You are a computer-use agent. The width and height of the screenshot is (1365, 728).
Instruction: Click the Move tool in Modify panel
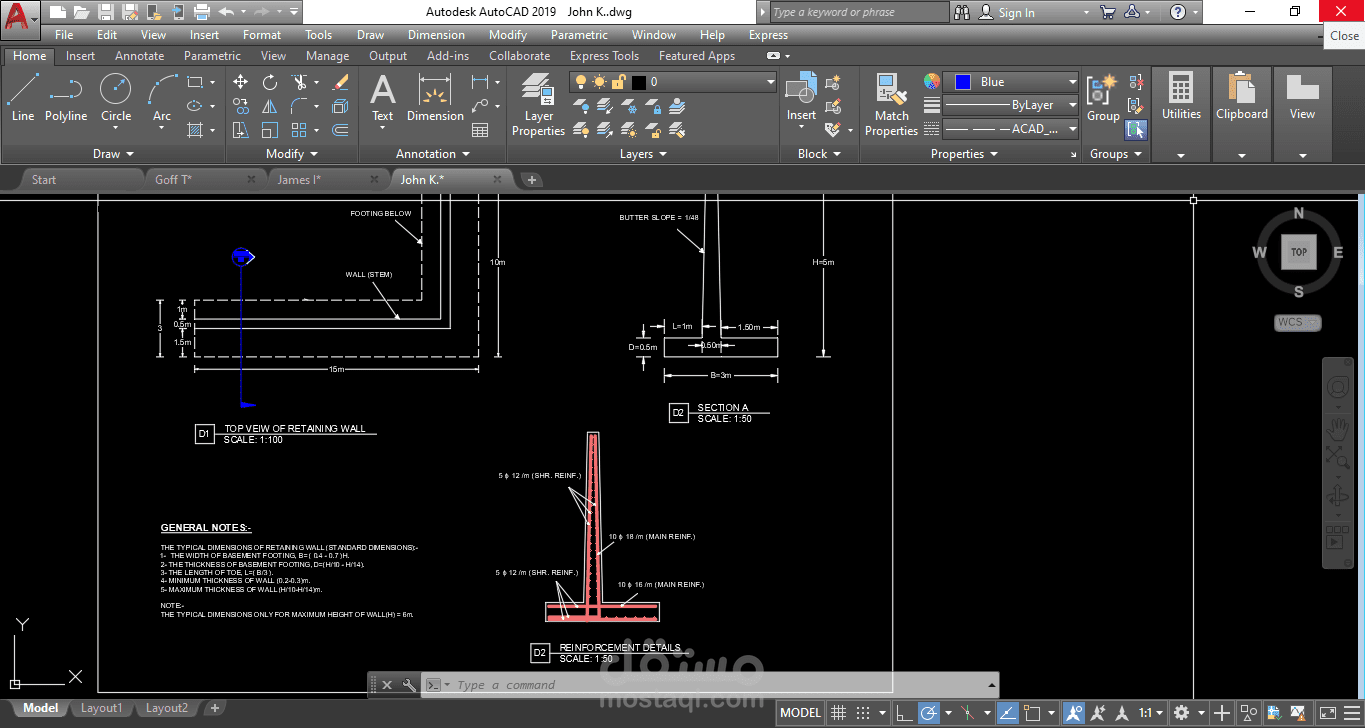coord(240,82)
